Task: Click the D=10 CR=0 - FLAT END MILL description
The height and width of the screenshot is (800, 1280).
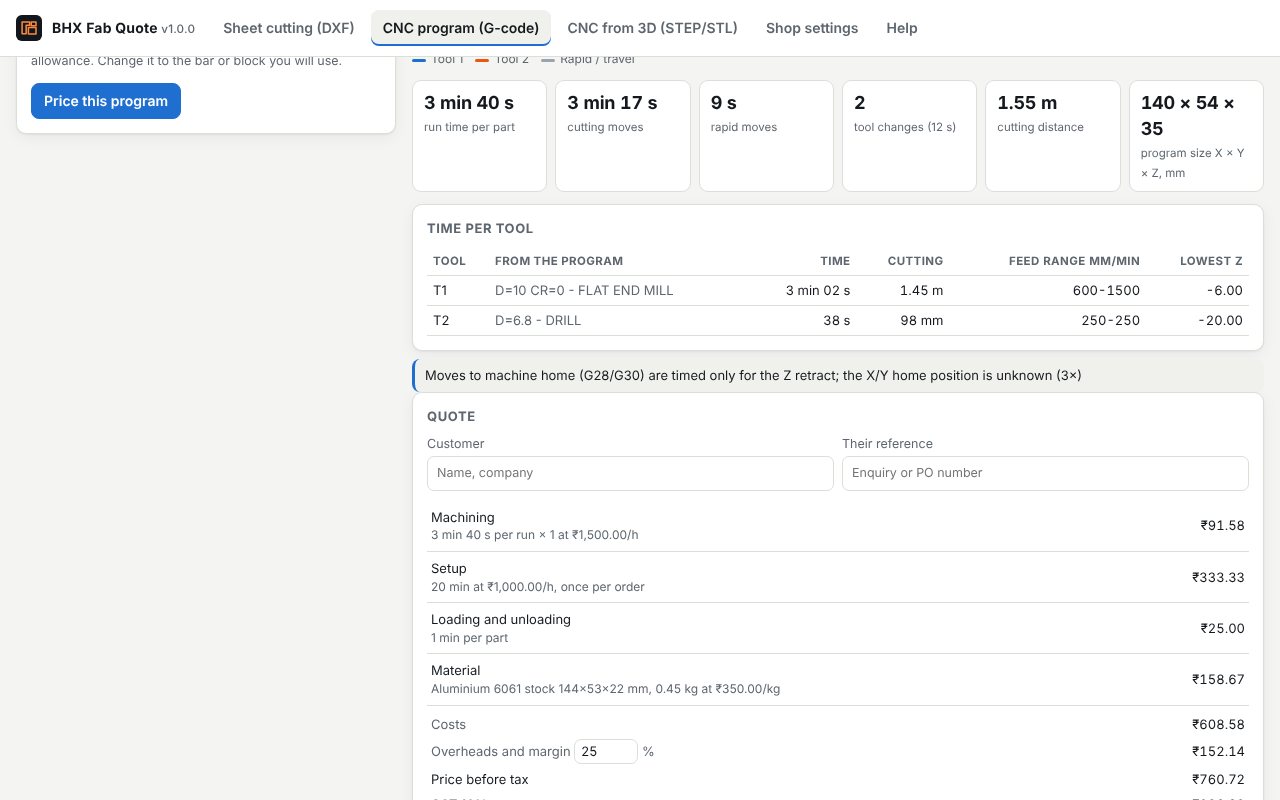Action: 584,291
